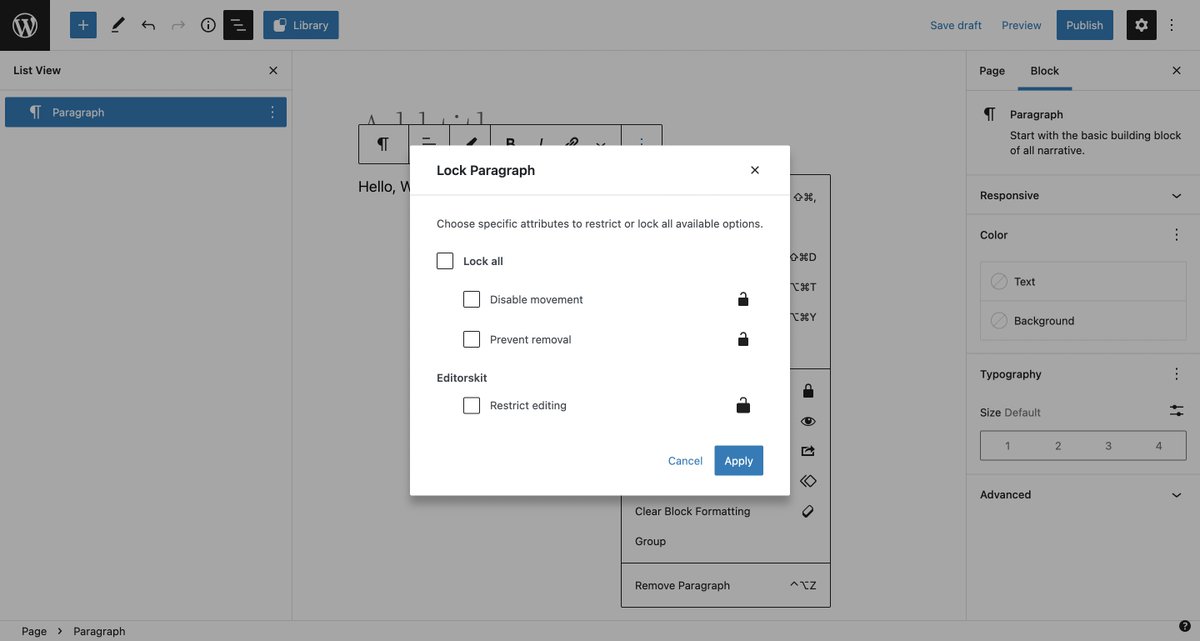Open Typography panel options menu
The image size is (1200, 641).
coord(1176,374)
